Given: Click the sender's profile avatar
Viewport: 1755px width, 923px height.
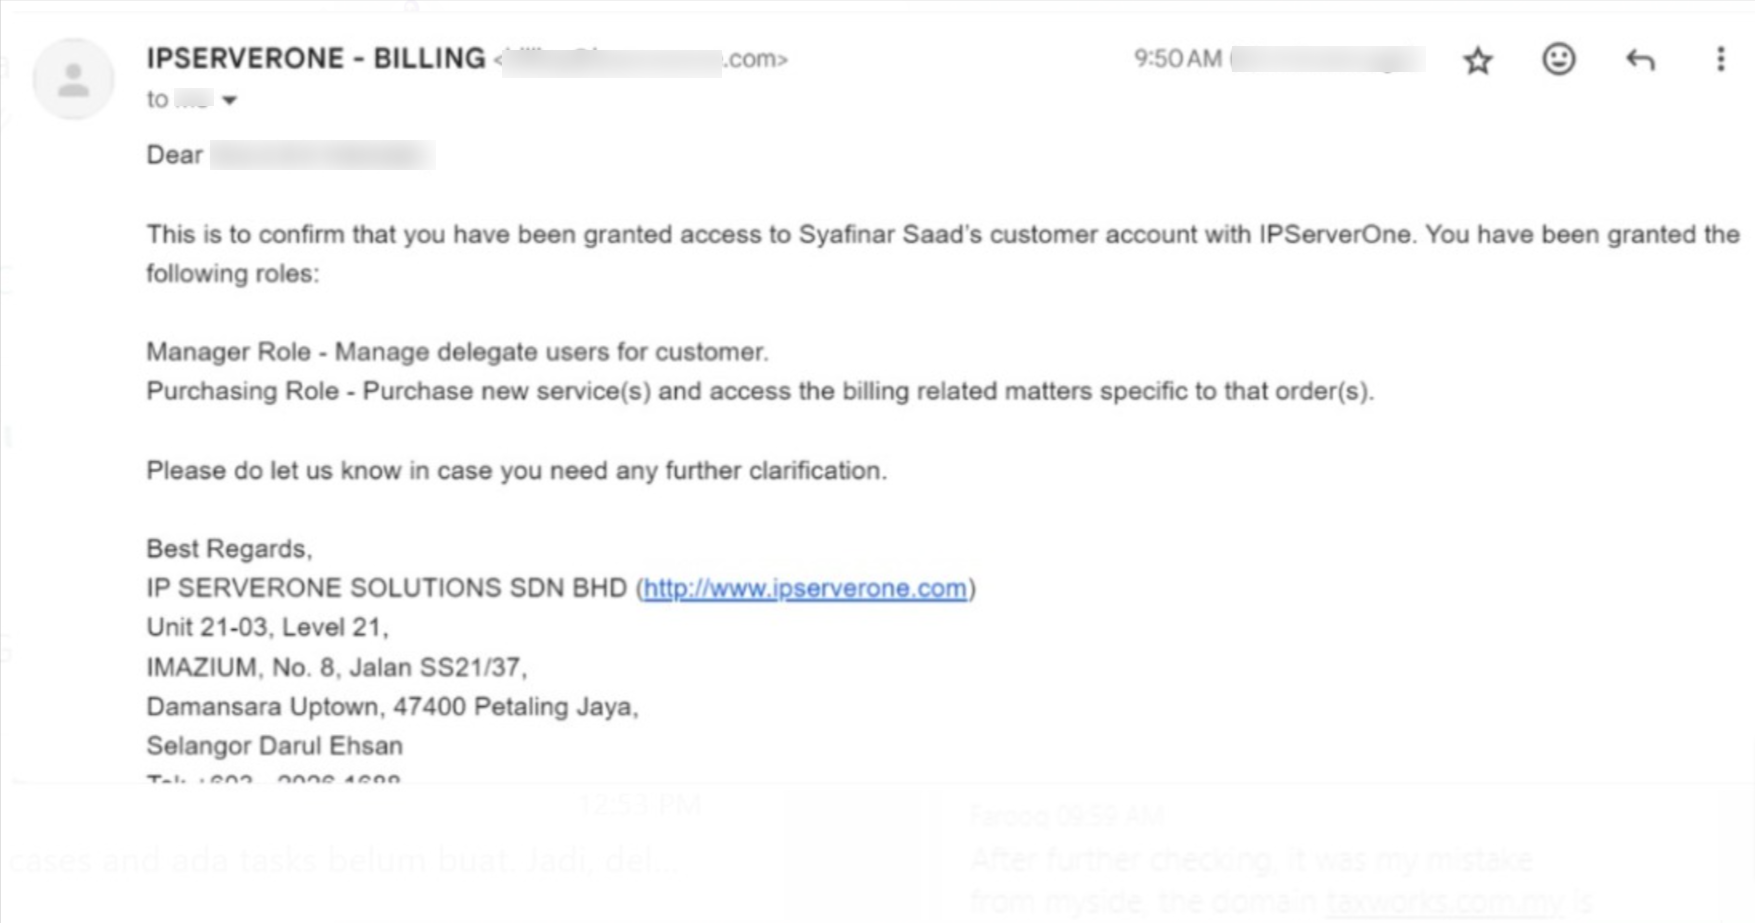Looking at the screenshot, I should click(73, 79).
